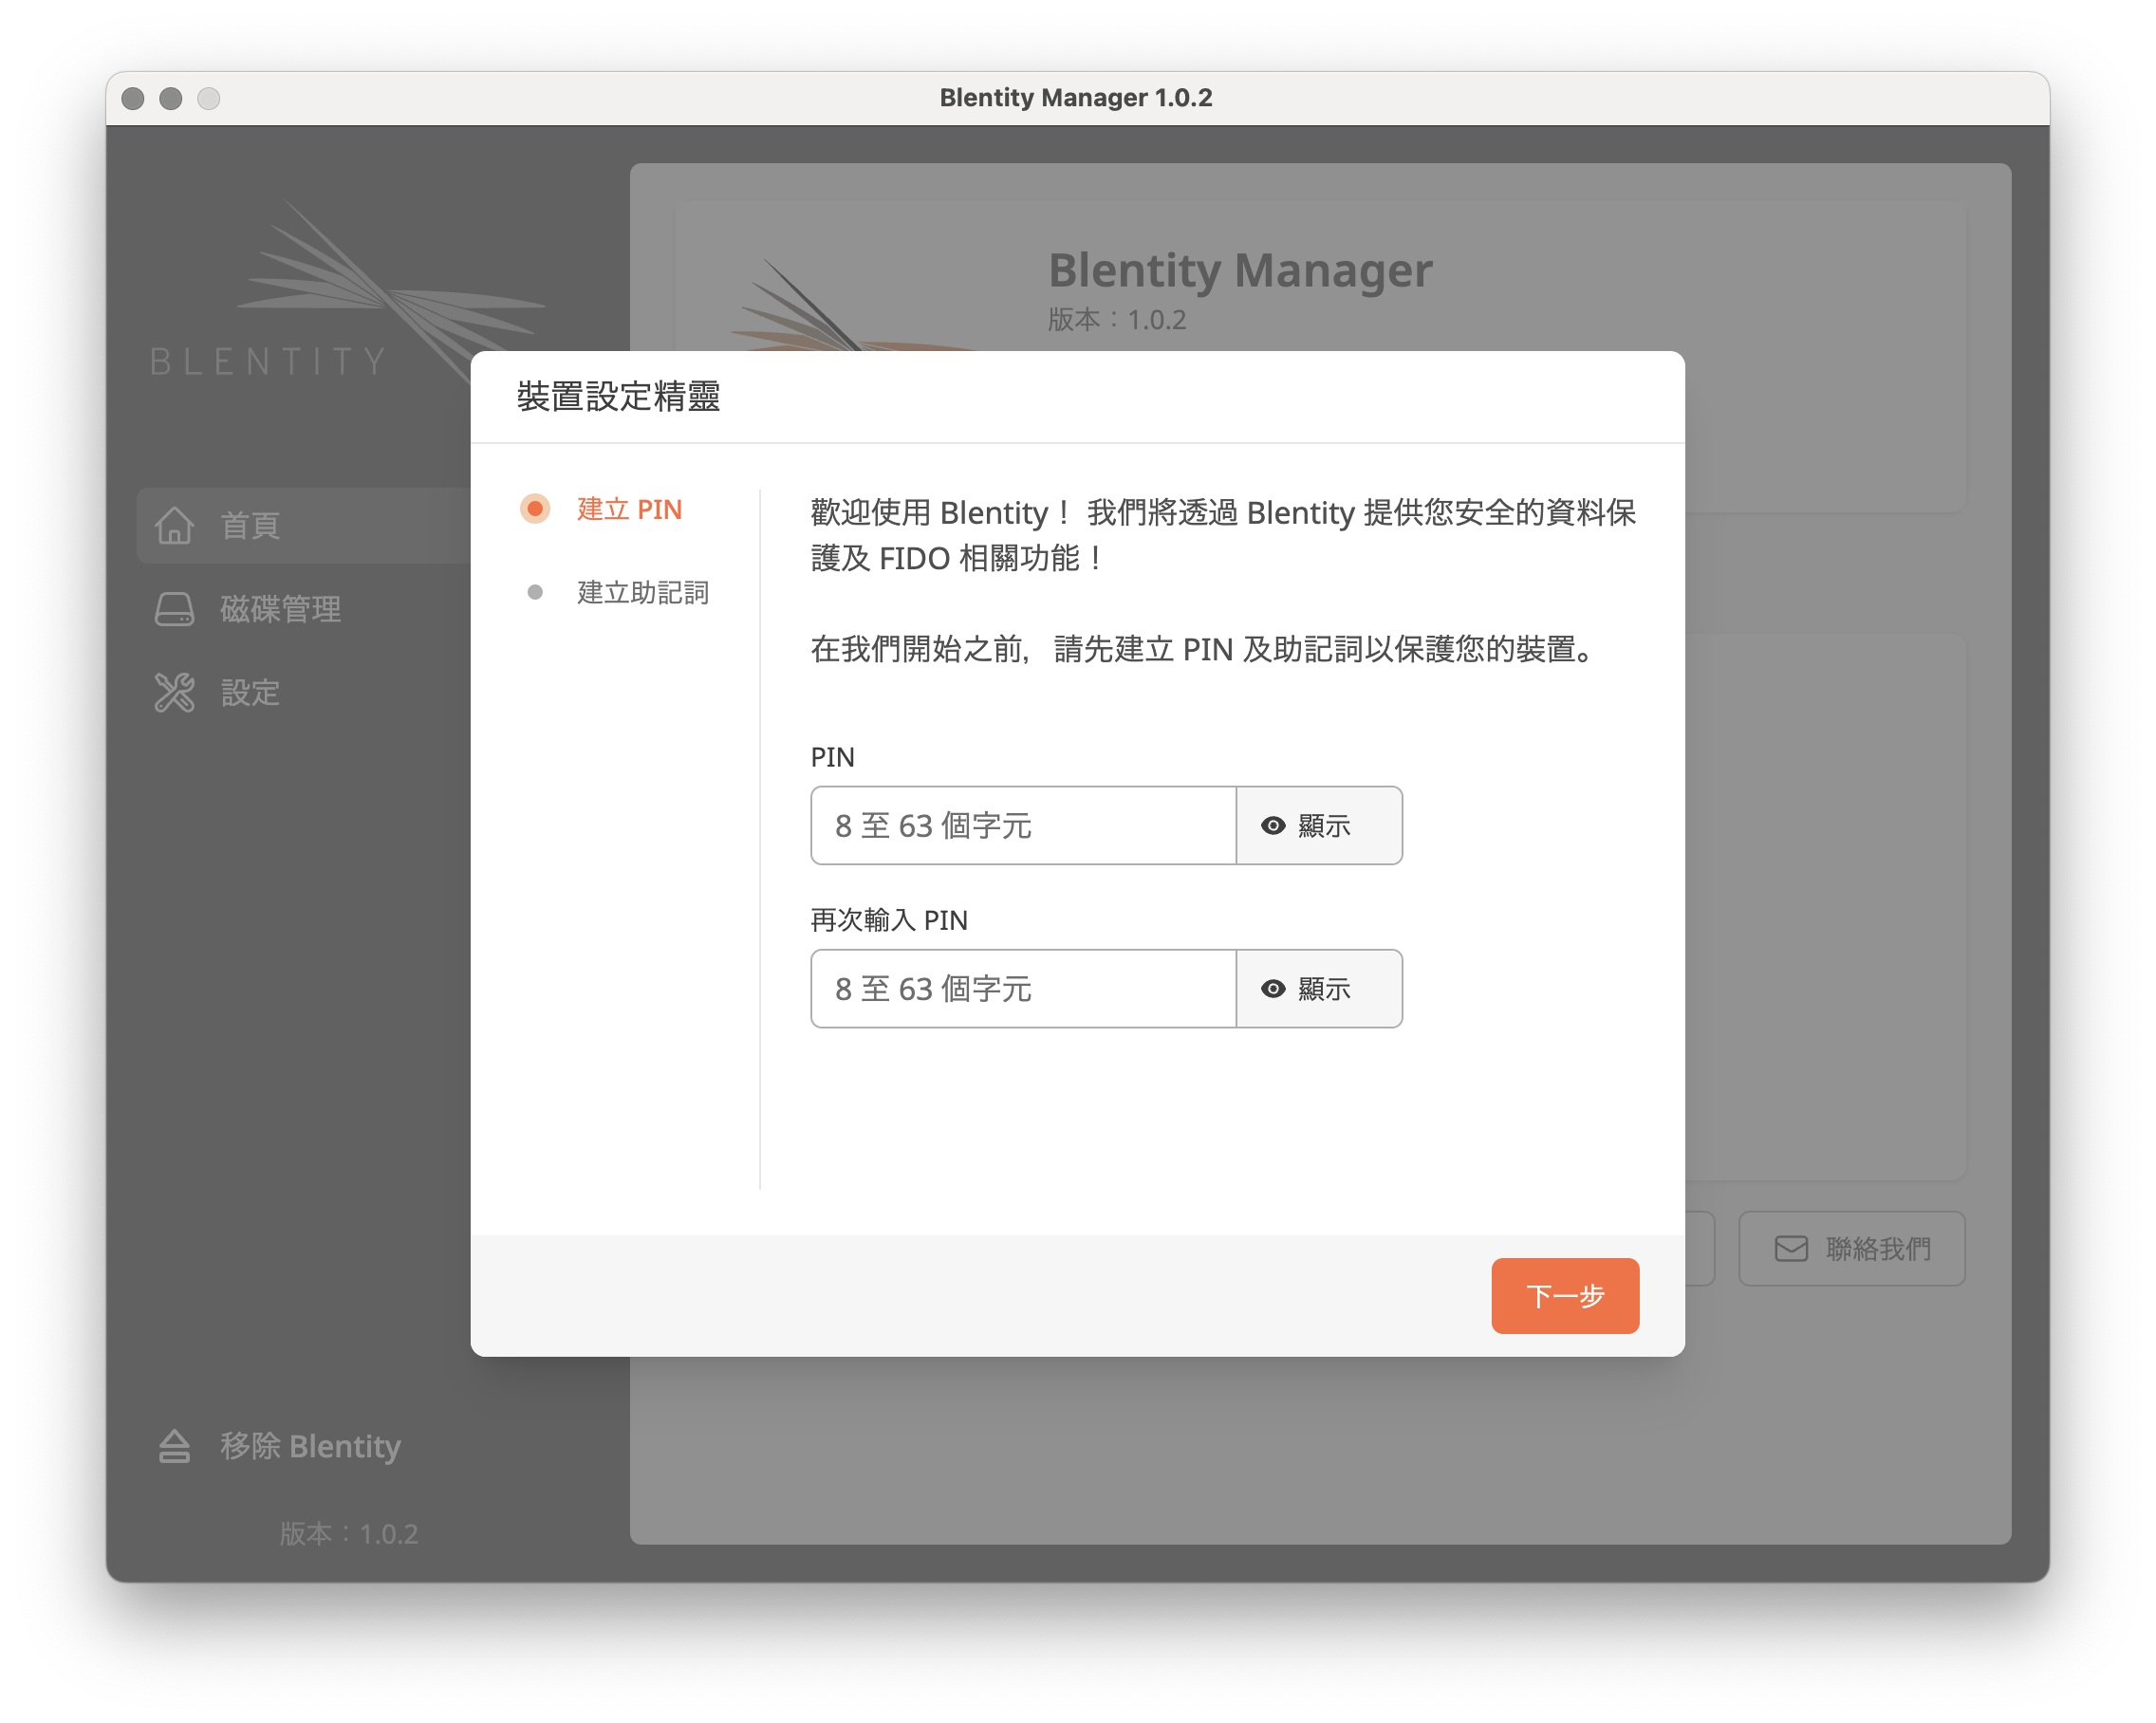Click the 裝置設定精靈 dialog title
2156x1723 pixels.
click(x=618, y=397)
